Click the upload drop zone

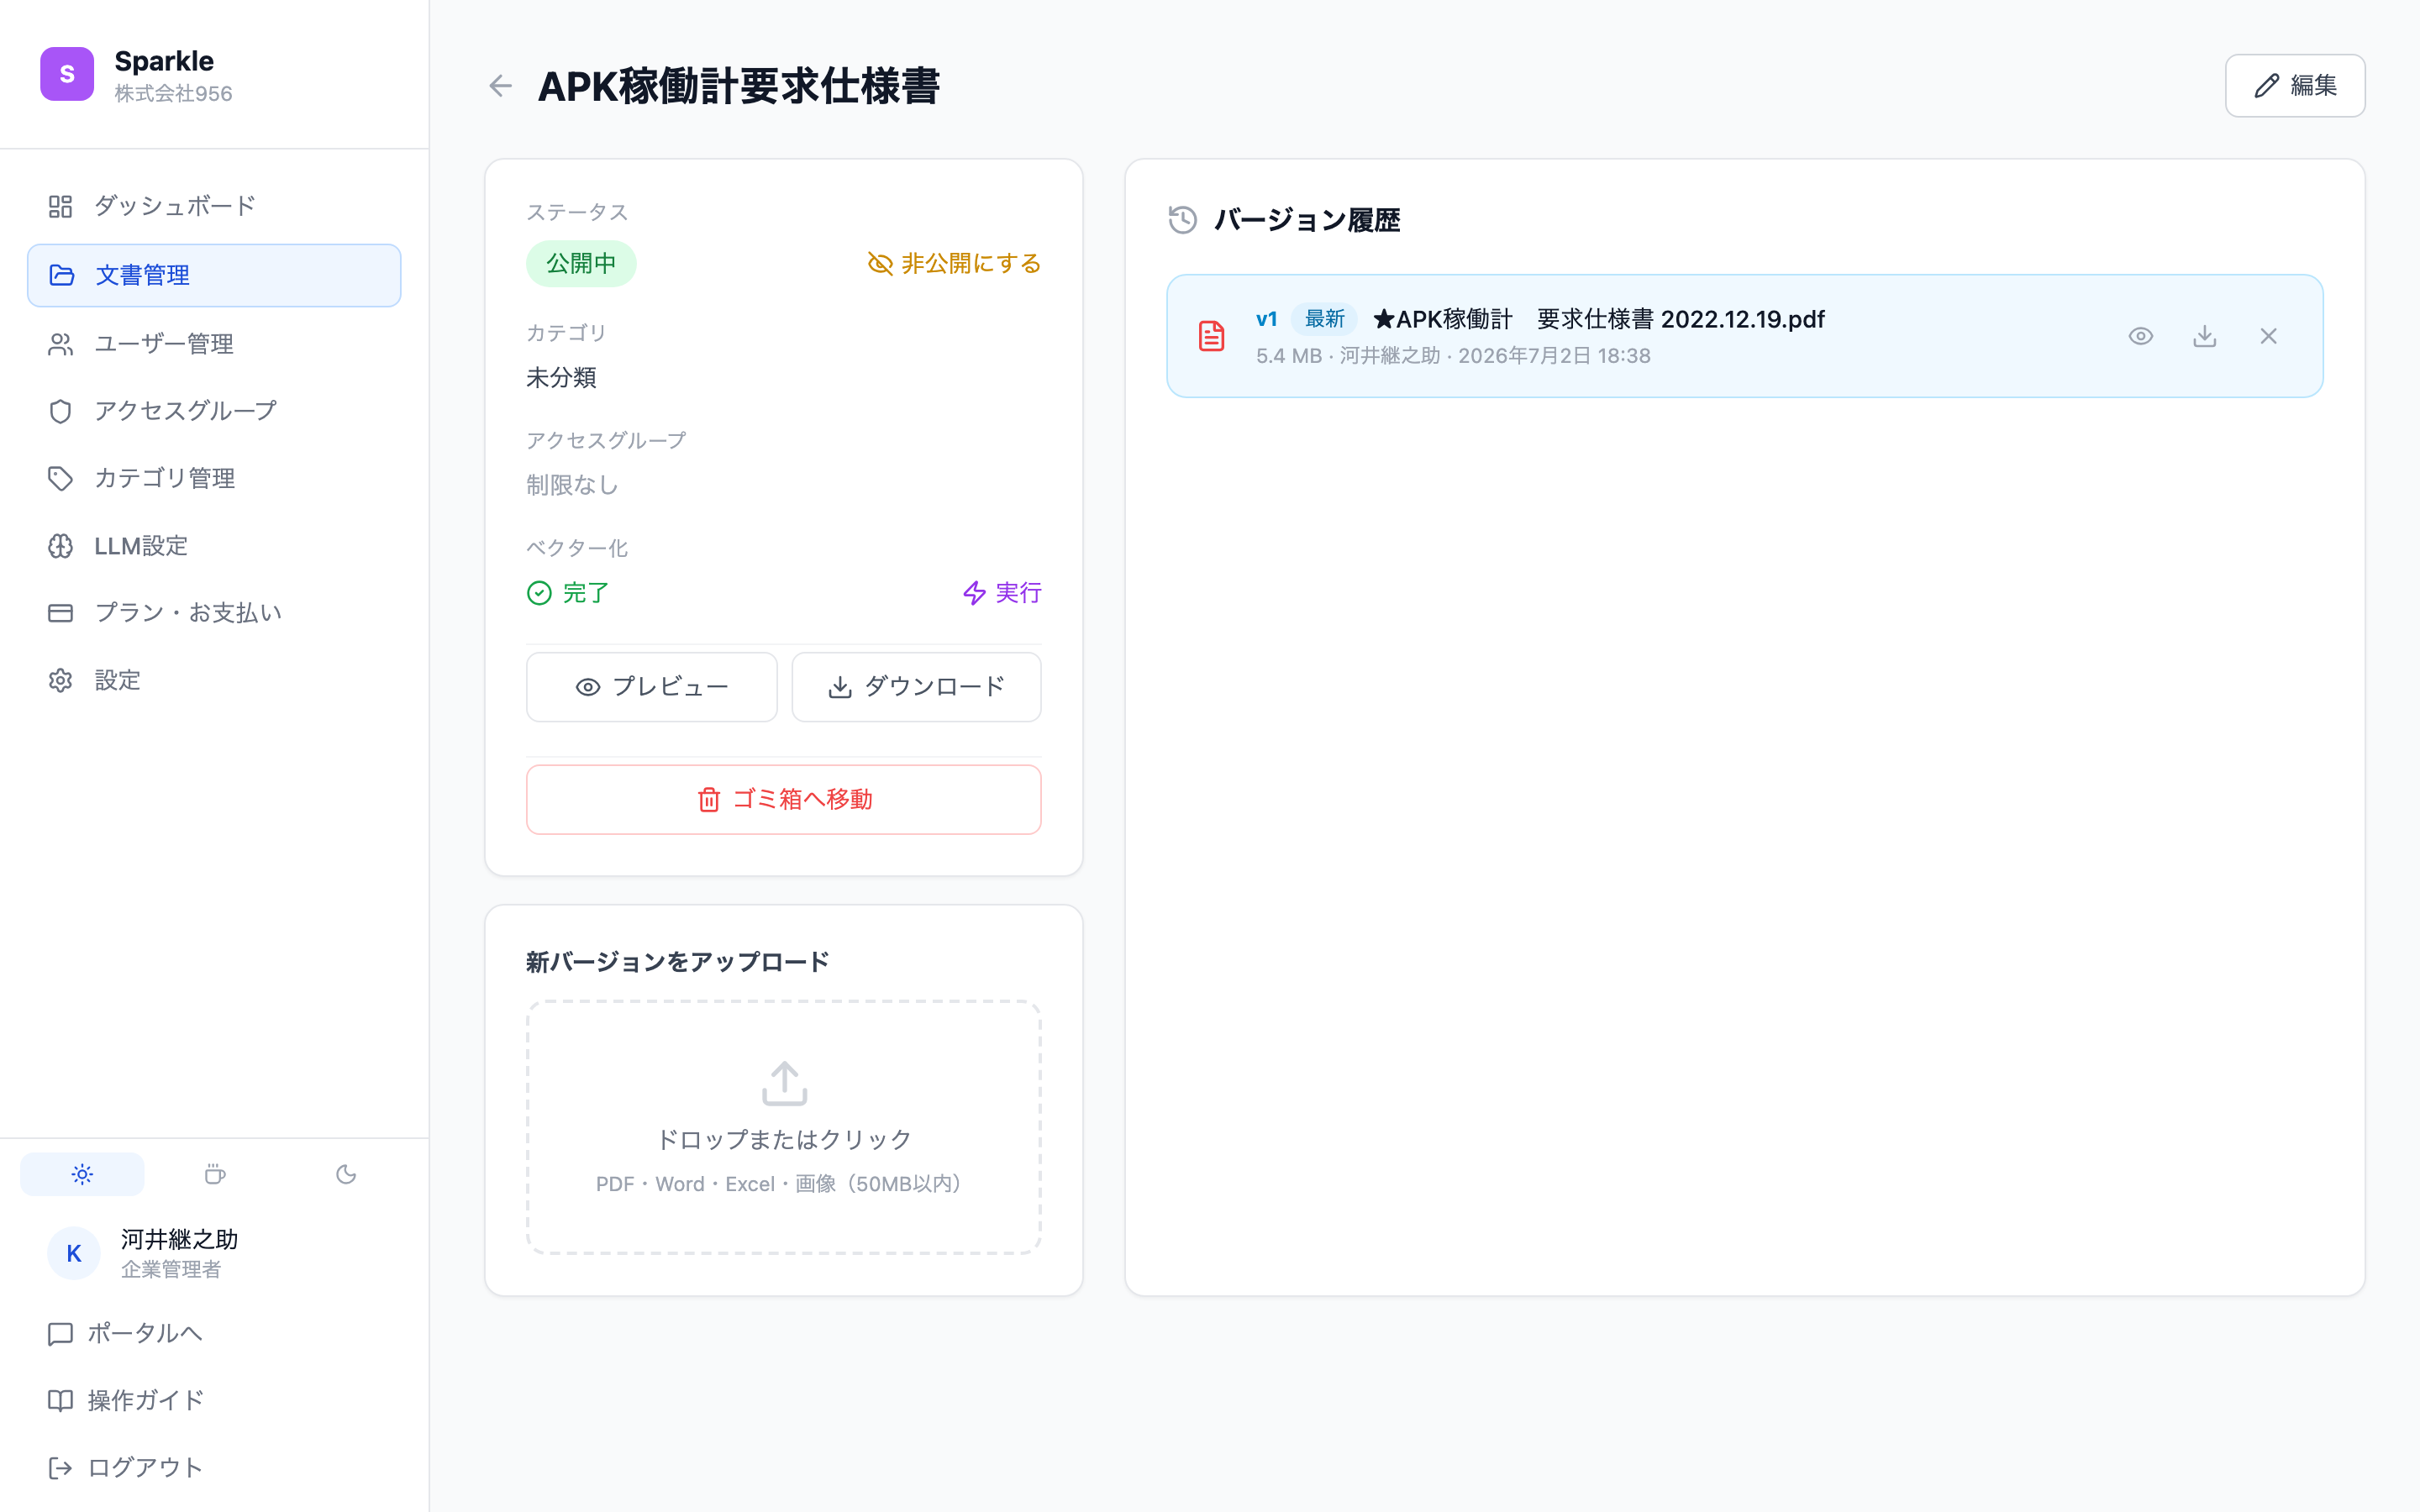pyautogui.click(x=784, y=1127)
